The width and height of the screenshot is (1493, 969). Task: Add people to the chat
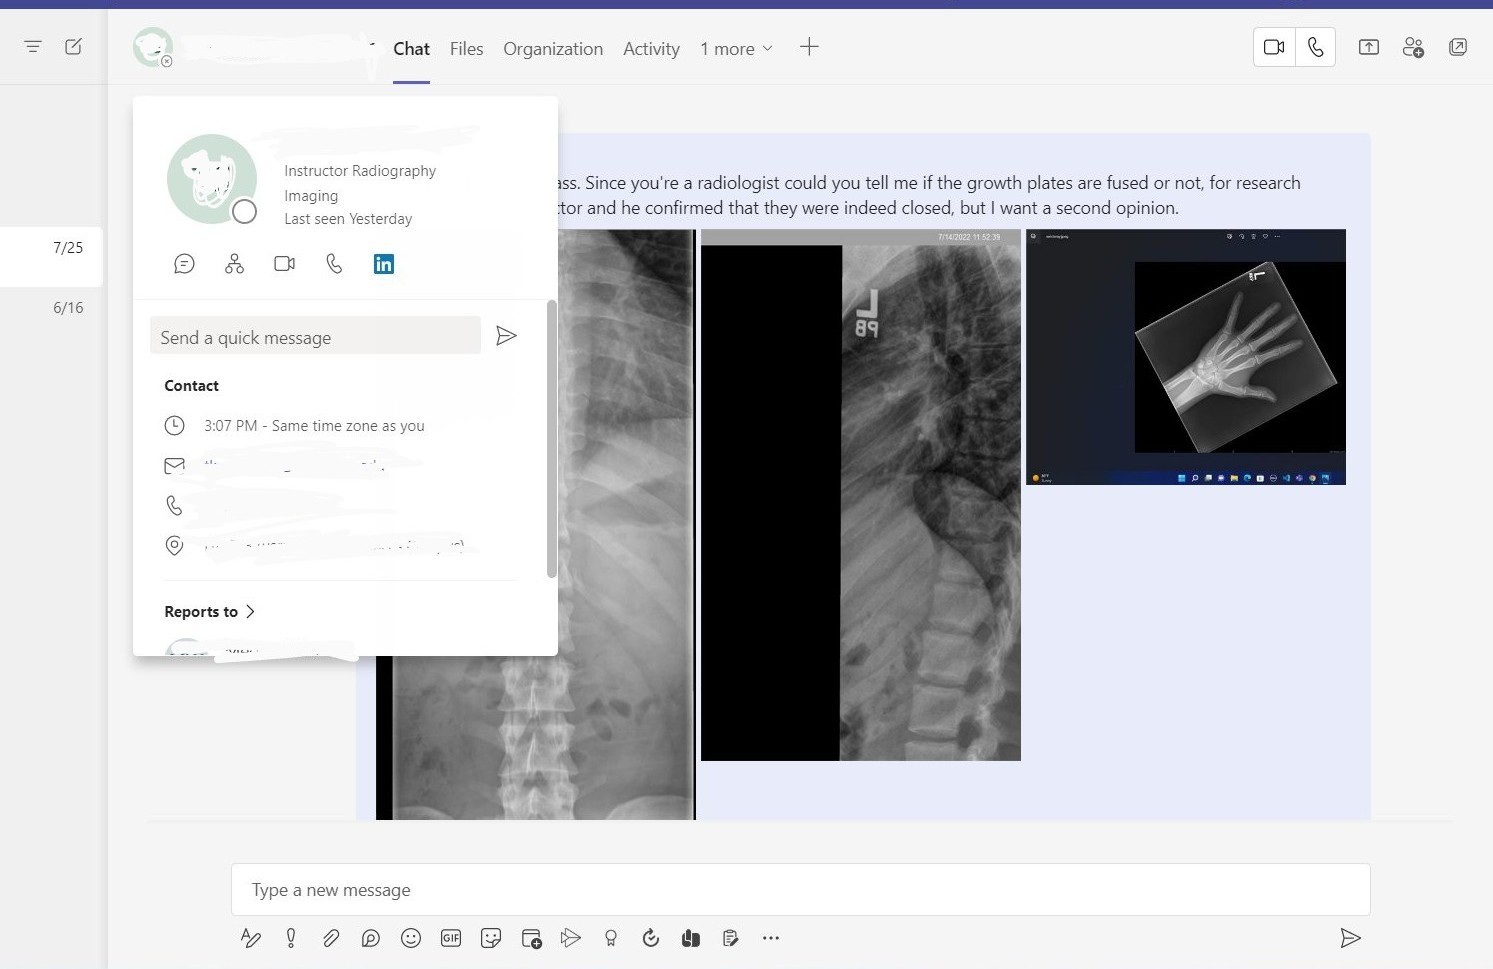(x=1413, y=47)
